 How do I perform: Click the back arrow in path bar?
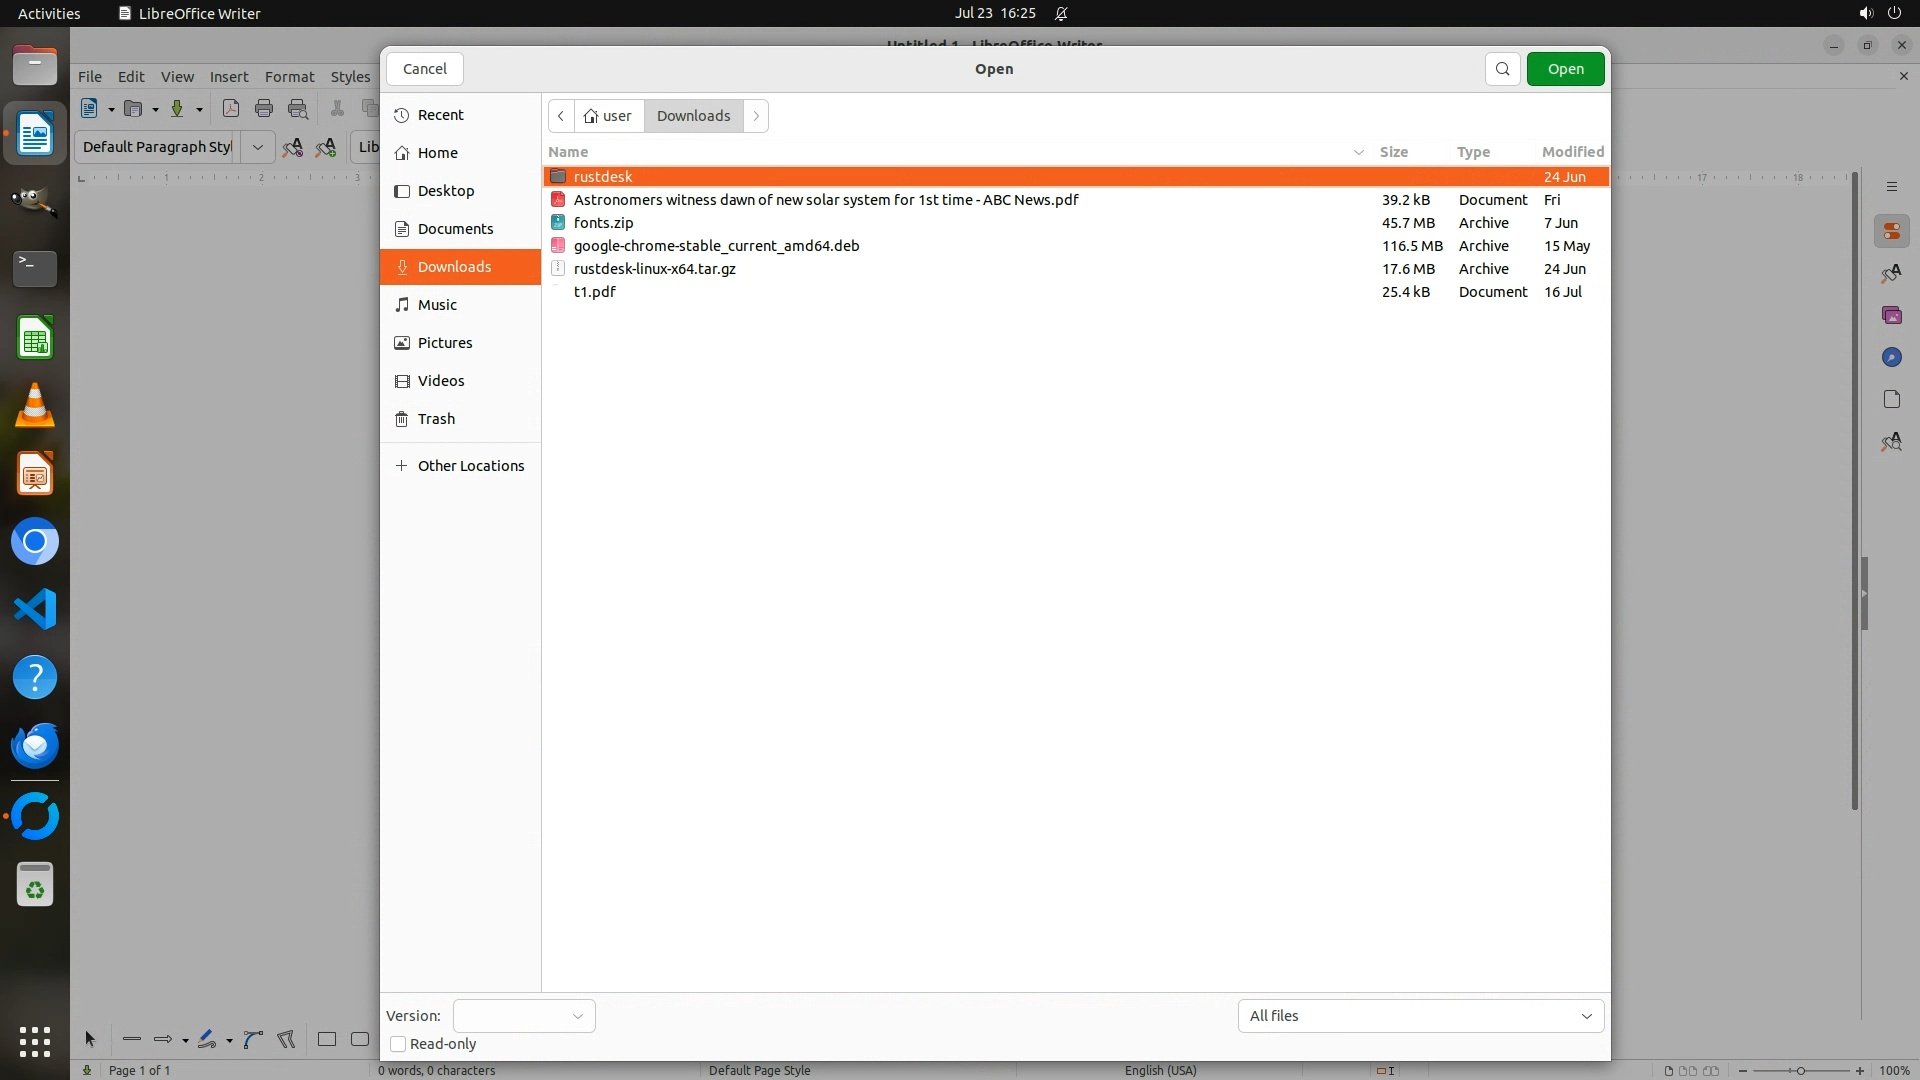561,116
